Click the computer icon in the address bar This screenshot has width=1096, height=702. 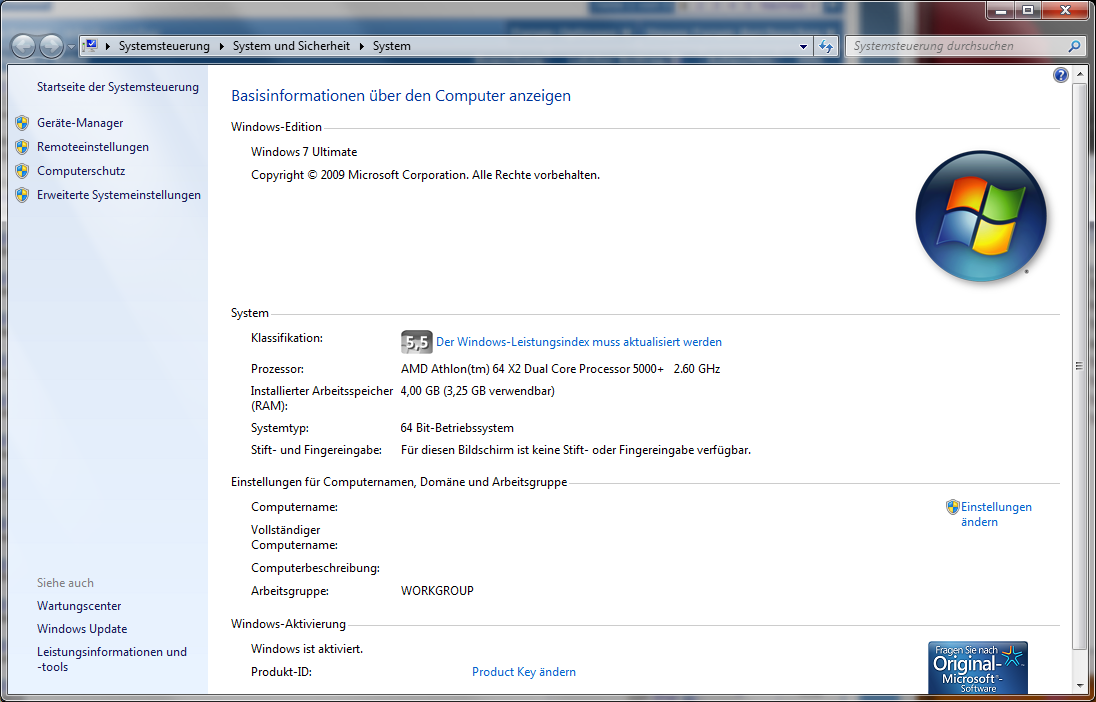tap(89, 46)
